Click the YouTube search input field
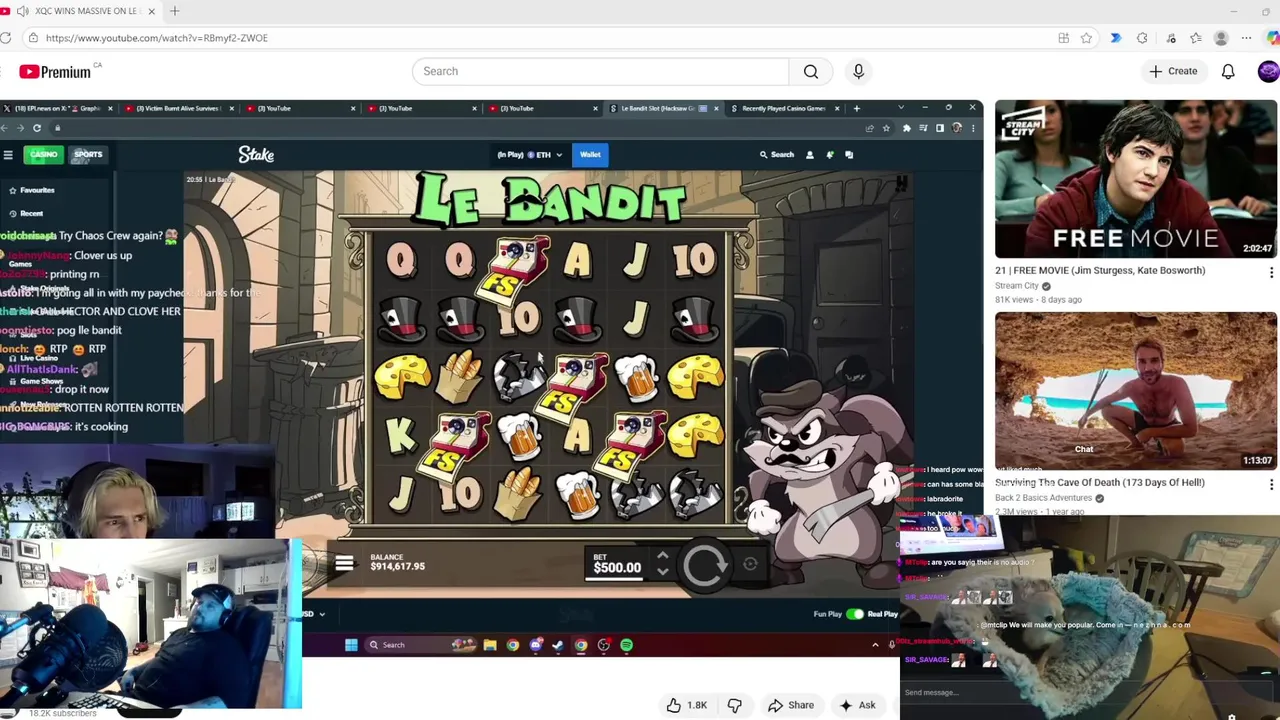Viewport: 1280px width, 720px height. [x=600, y=71]
